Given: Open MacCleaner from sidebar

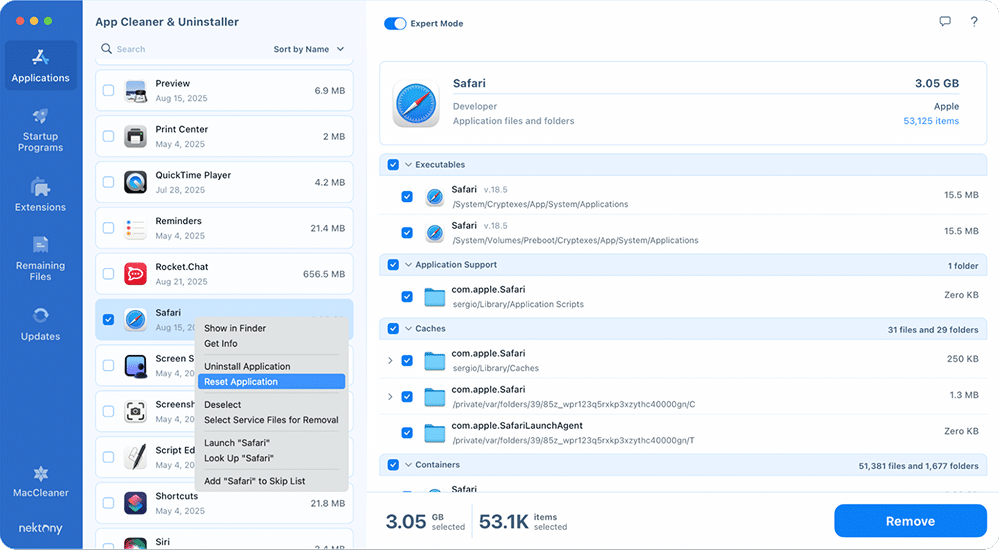Looking at the screenshot, I should pyautogui.click(x=41, y=481).
